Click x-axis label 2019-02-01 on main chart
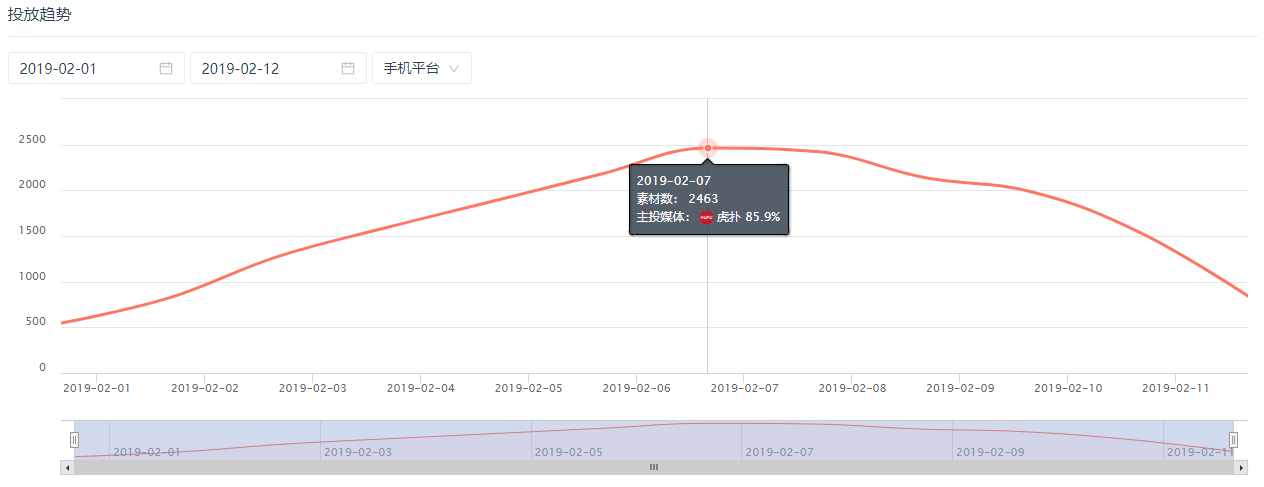1264x487 pixels. pos(97,387)
